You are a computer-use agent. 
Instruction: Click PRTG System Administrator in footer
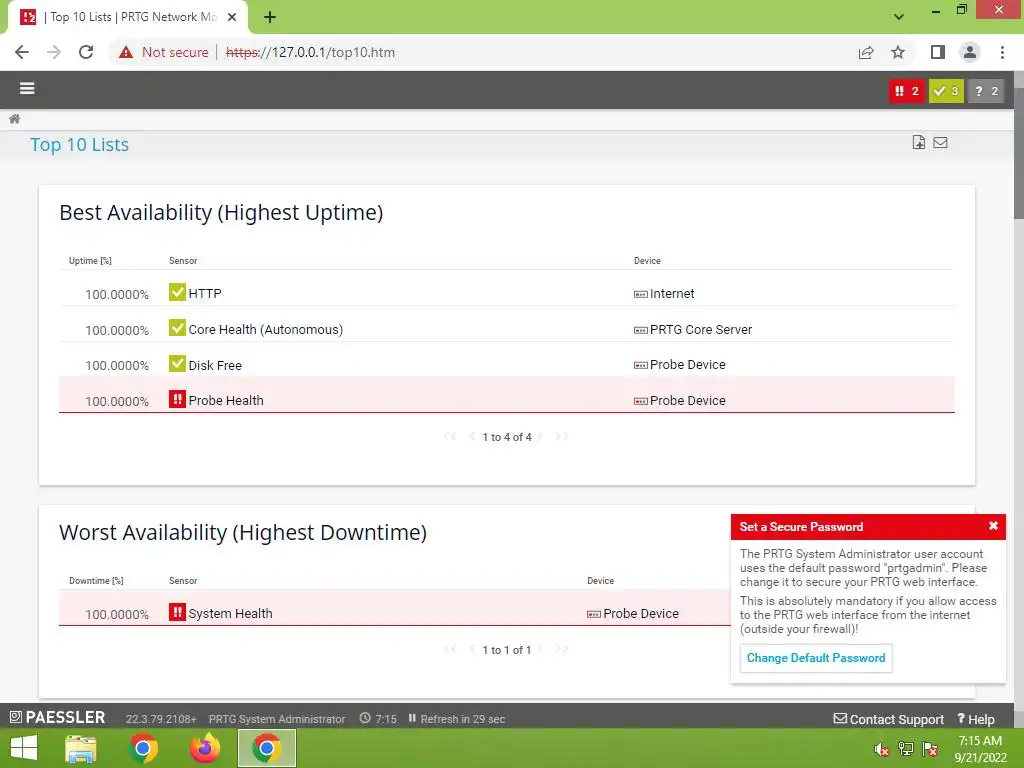pyautogui.click(x=277, y=719)
